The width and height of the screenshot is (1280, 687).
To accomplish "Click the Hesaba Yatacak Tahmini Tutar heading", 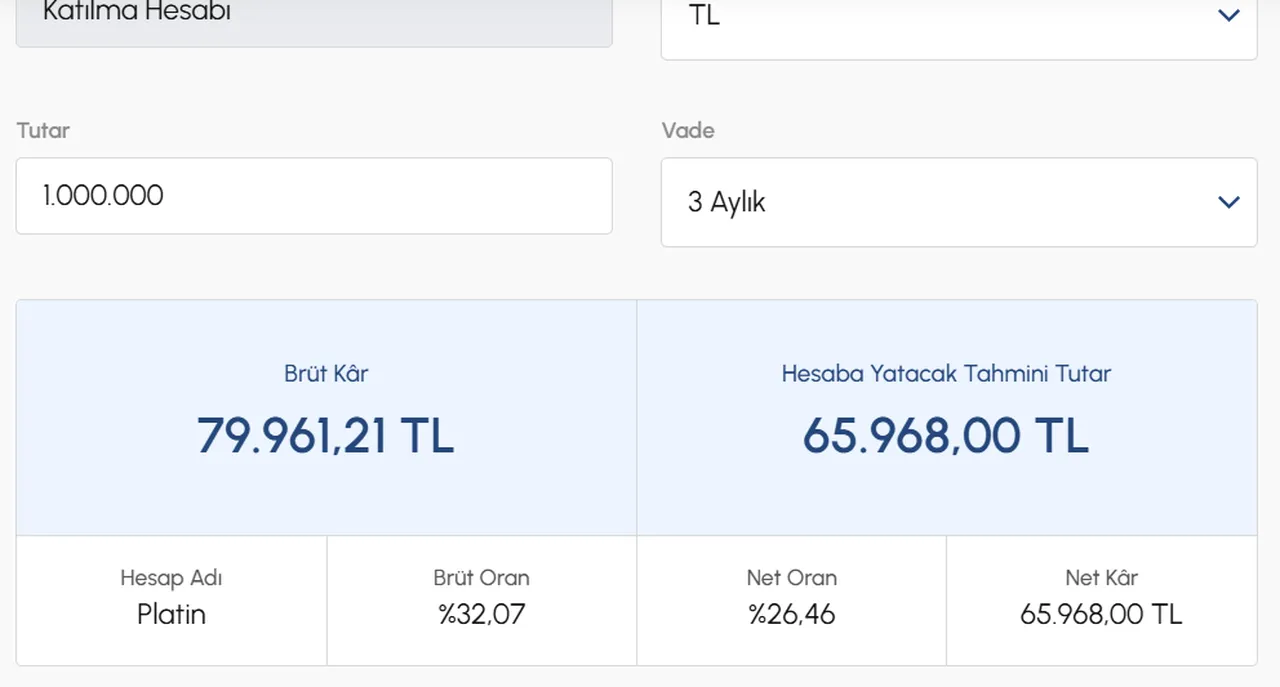I will point(946,374).
